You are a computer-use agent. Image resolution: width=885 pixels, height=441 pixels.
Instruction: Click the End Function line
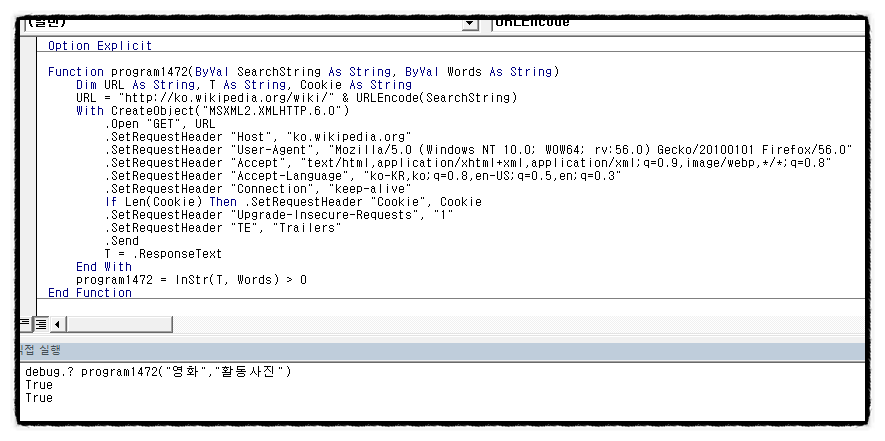pyautogui.click(x=90, y=293)
